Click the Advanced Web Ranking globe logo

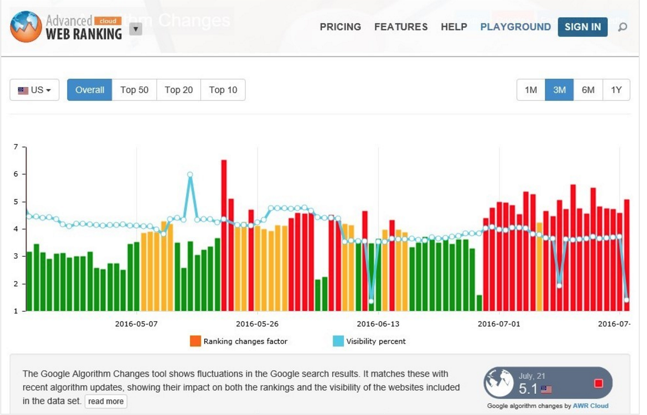(26, 27)
